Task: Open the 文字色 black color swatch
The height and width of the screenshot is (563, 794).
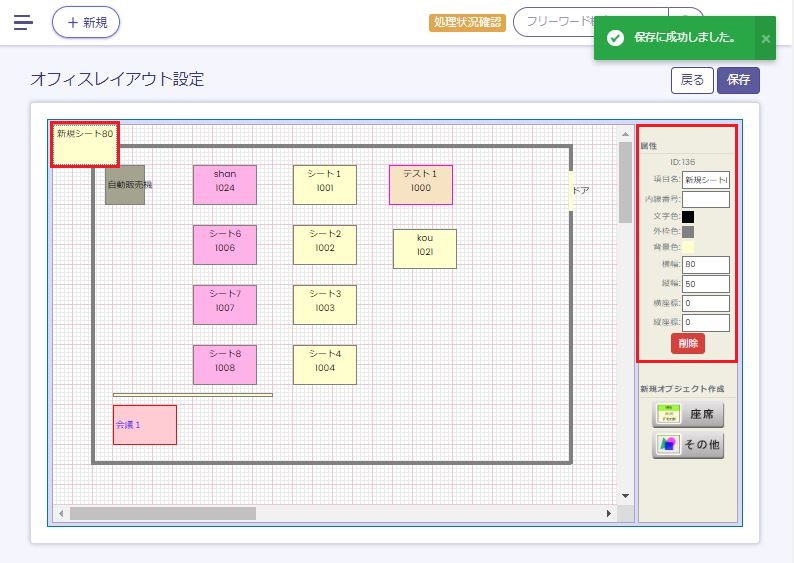Action: click(x=688, y=216)
